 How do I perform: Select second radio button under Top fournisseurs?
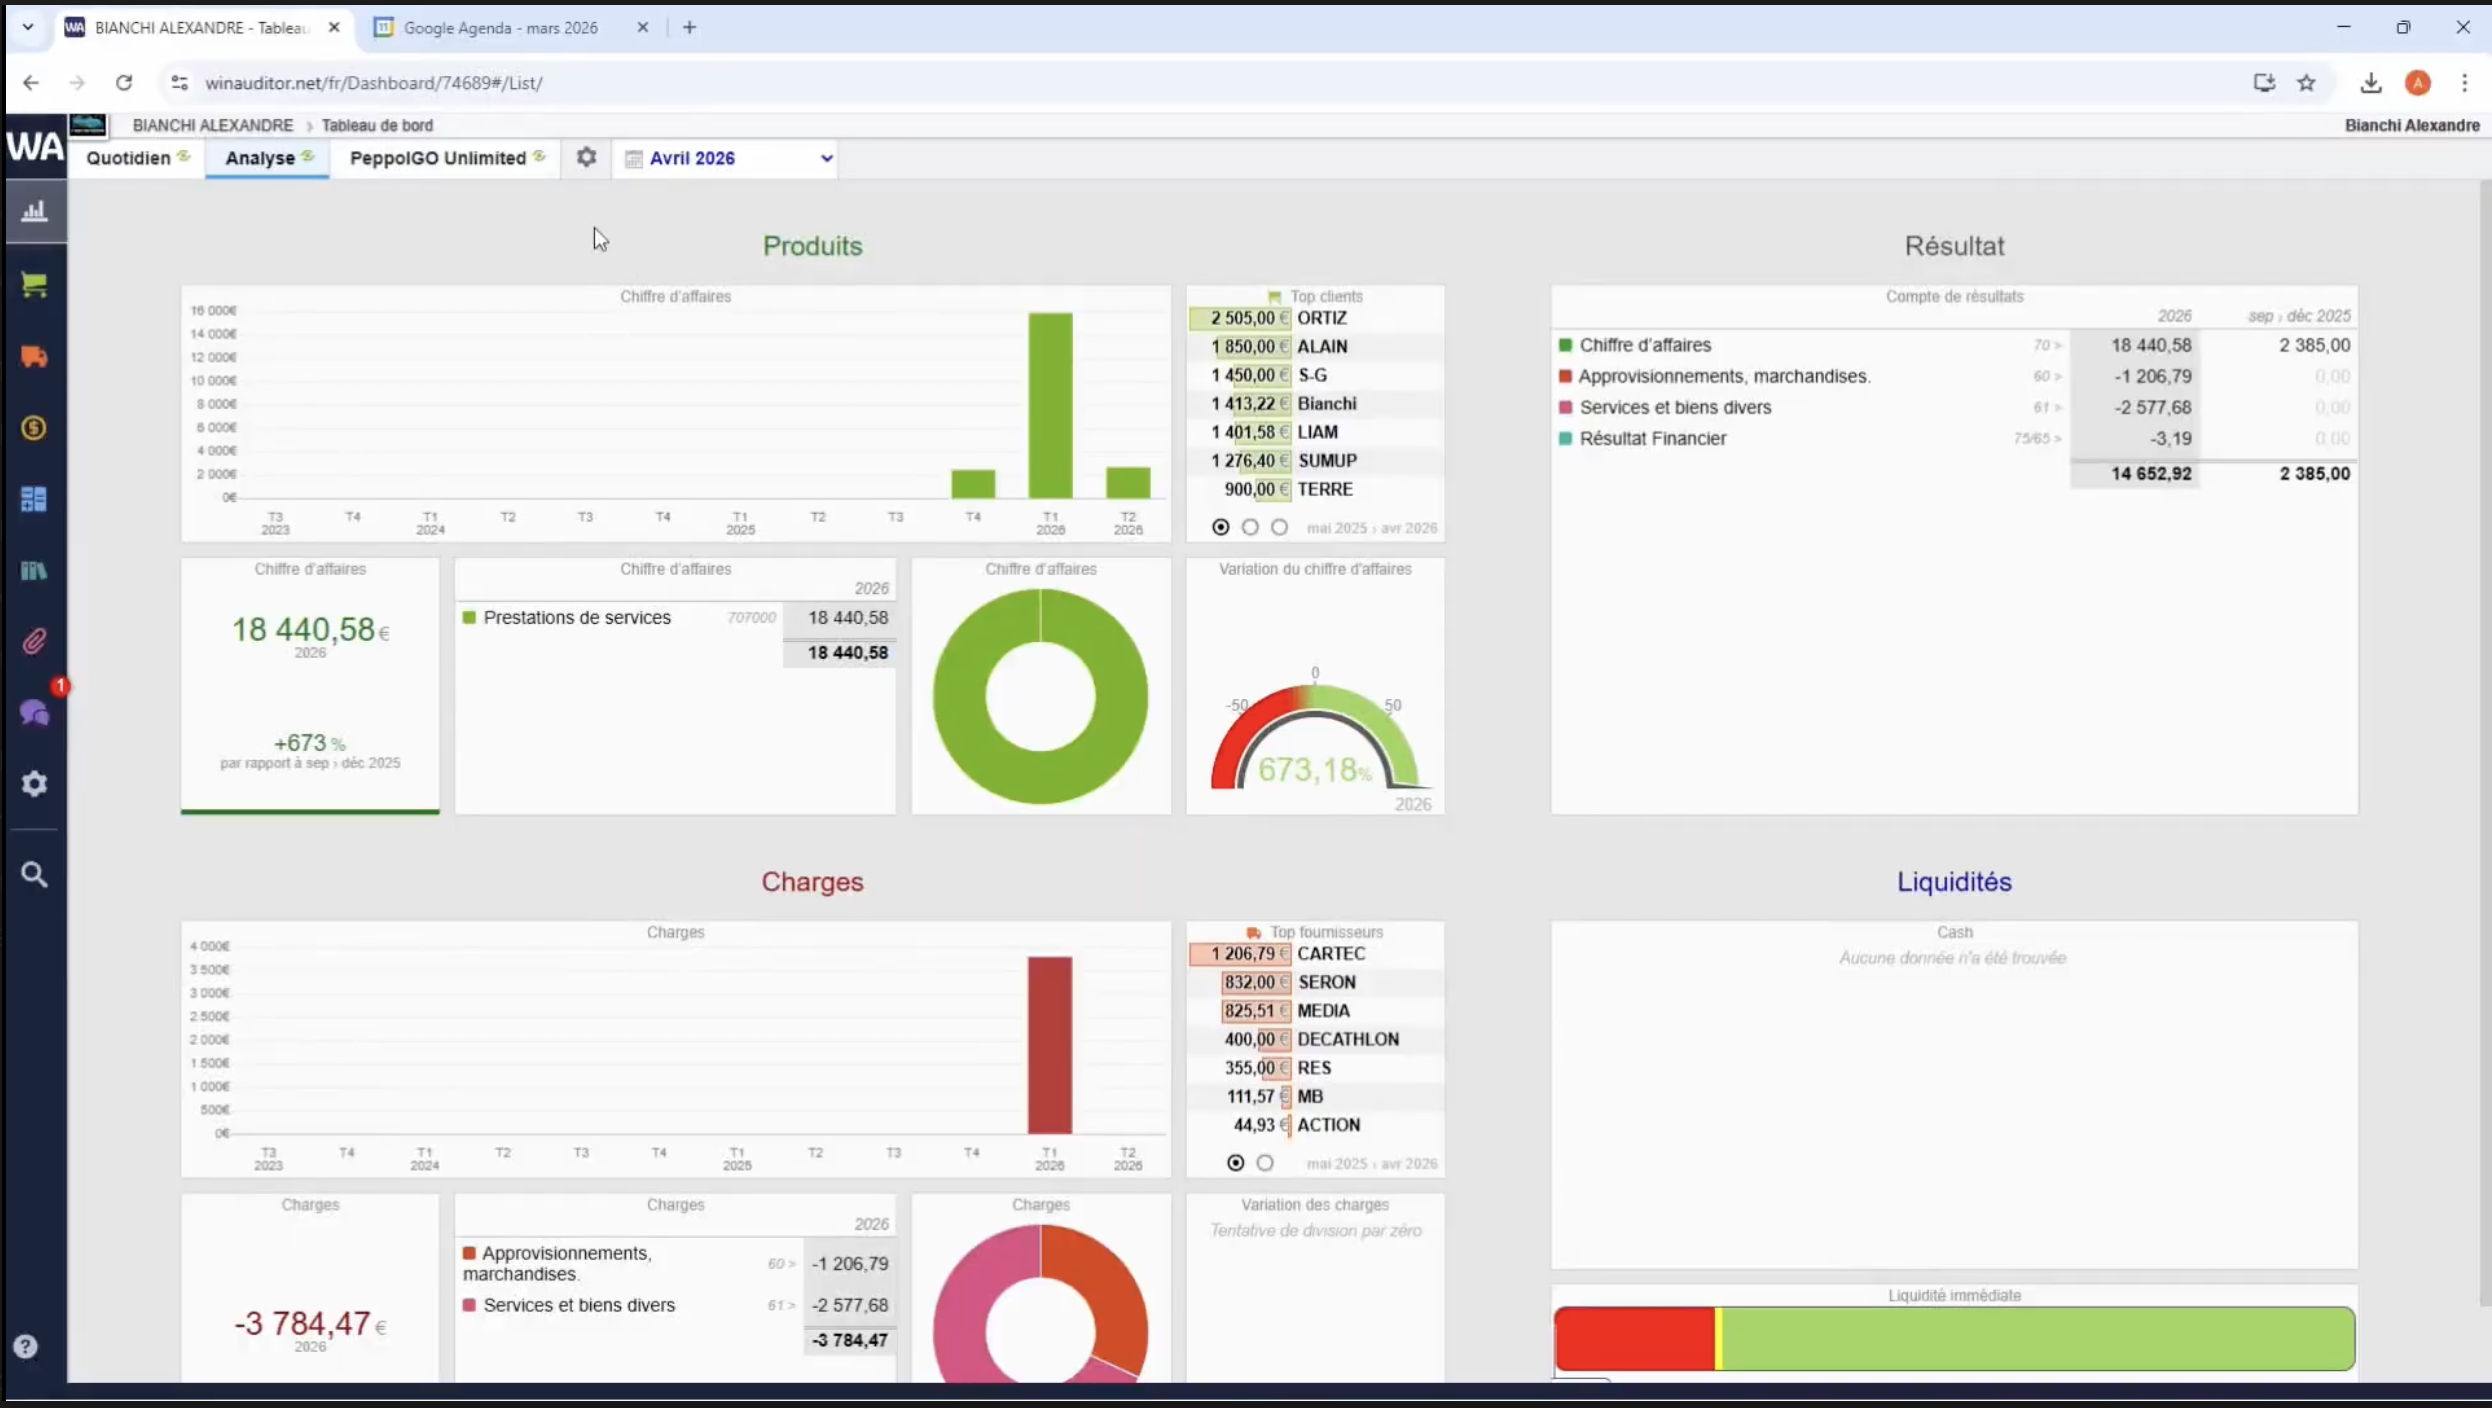[1265, 1163]
